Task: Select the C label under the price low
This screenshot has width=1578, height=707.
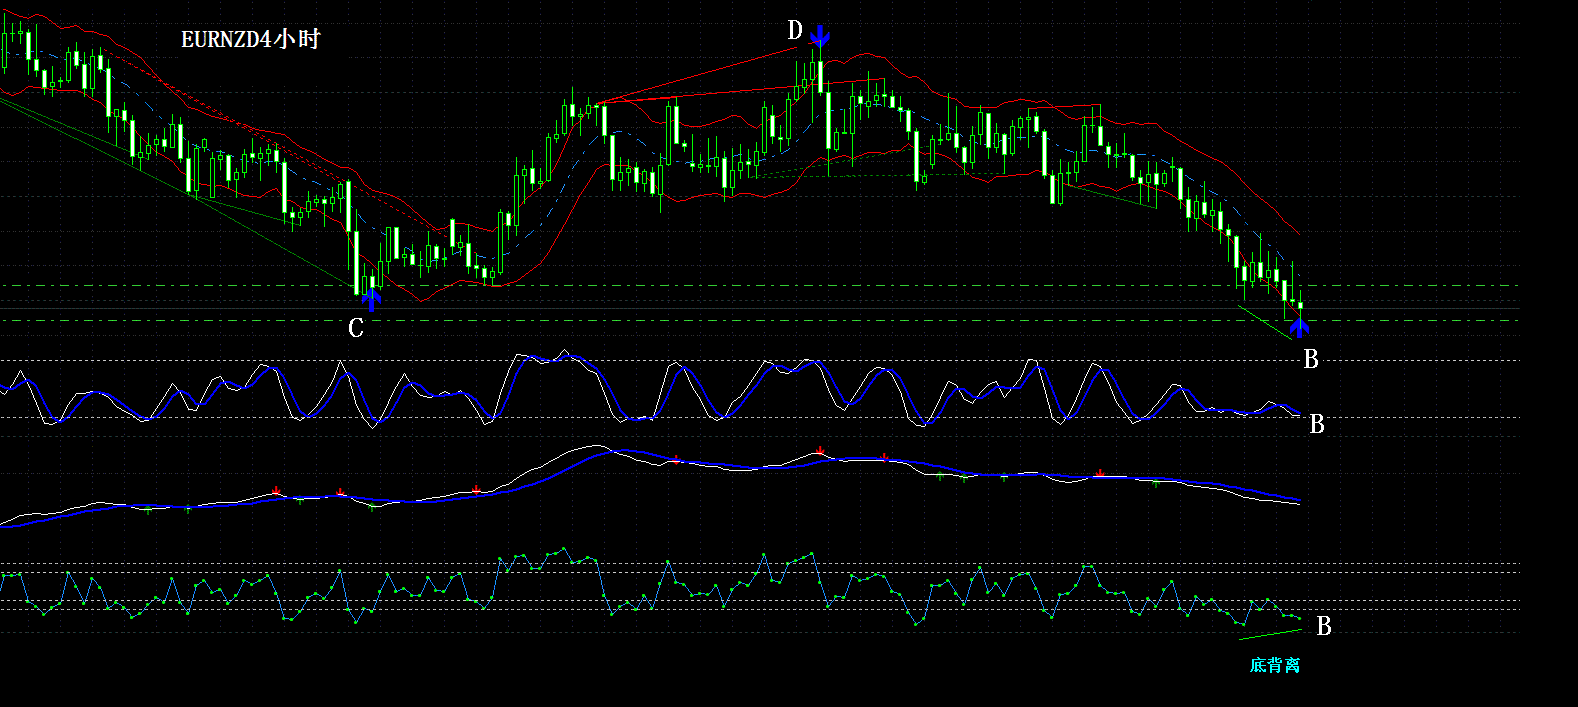Action: tap(356, 328)
